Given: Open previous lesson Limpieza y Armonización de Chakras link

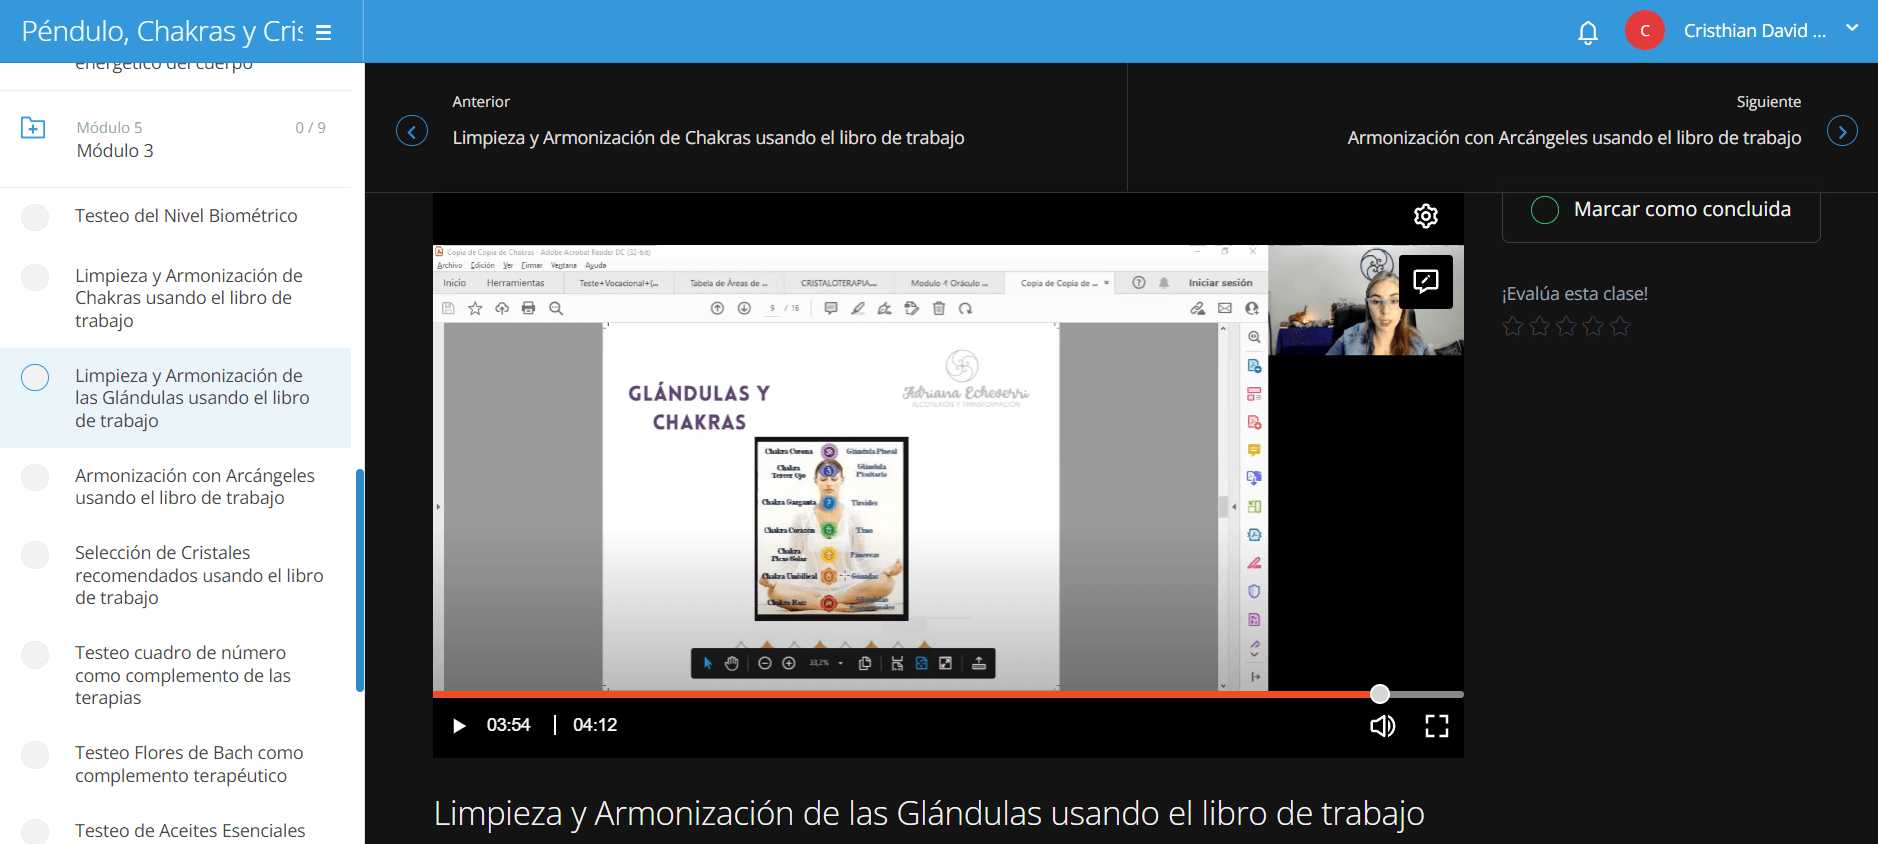Looking at the screenshot, I should coord(708,138).
